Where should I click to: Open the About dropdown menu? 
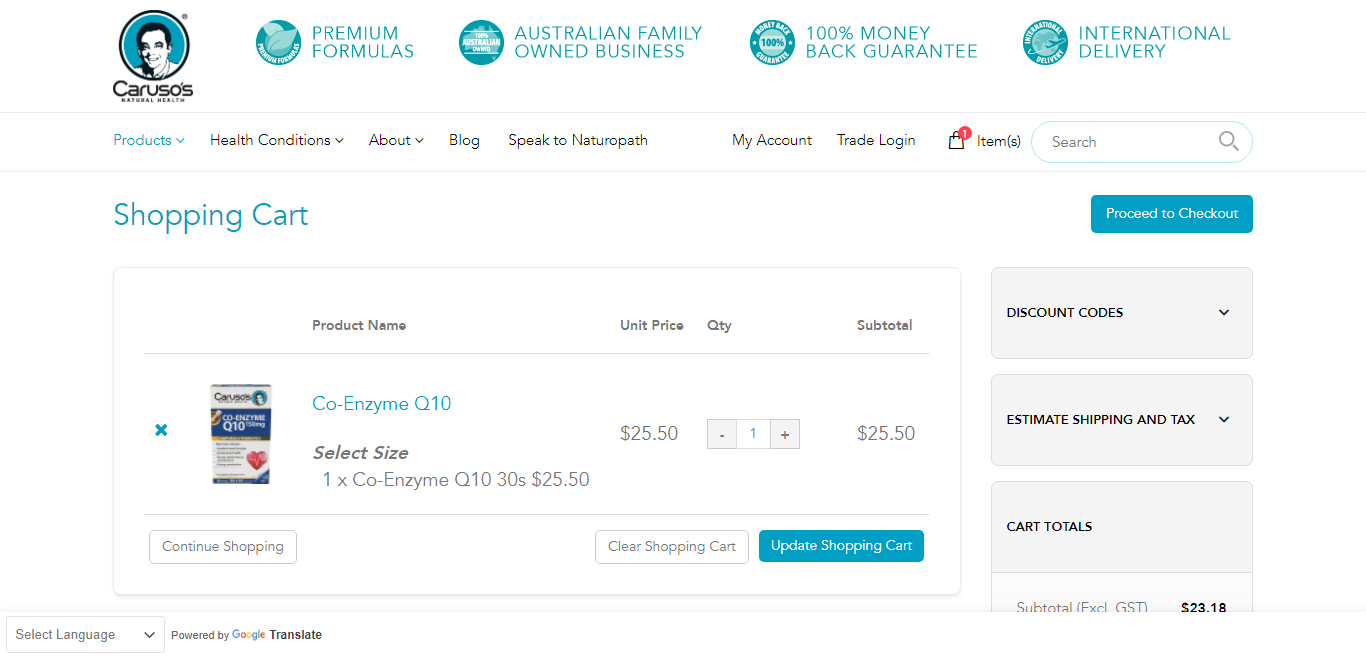click(396, 140)
